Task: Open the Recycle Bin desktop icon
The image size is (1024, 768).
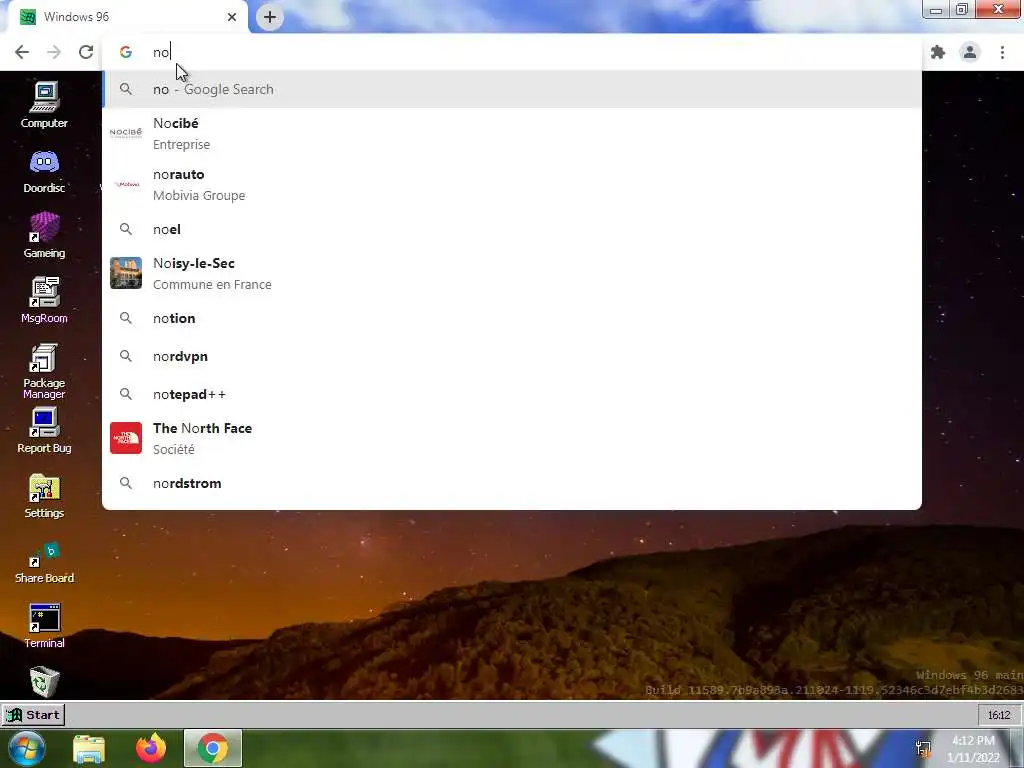Action: click(44, 681)
